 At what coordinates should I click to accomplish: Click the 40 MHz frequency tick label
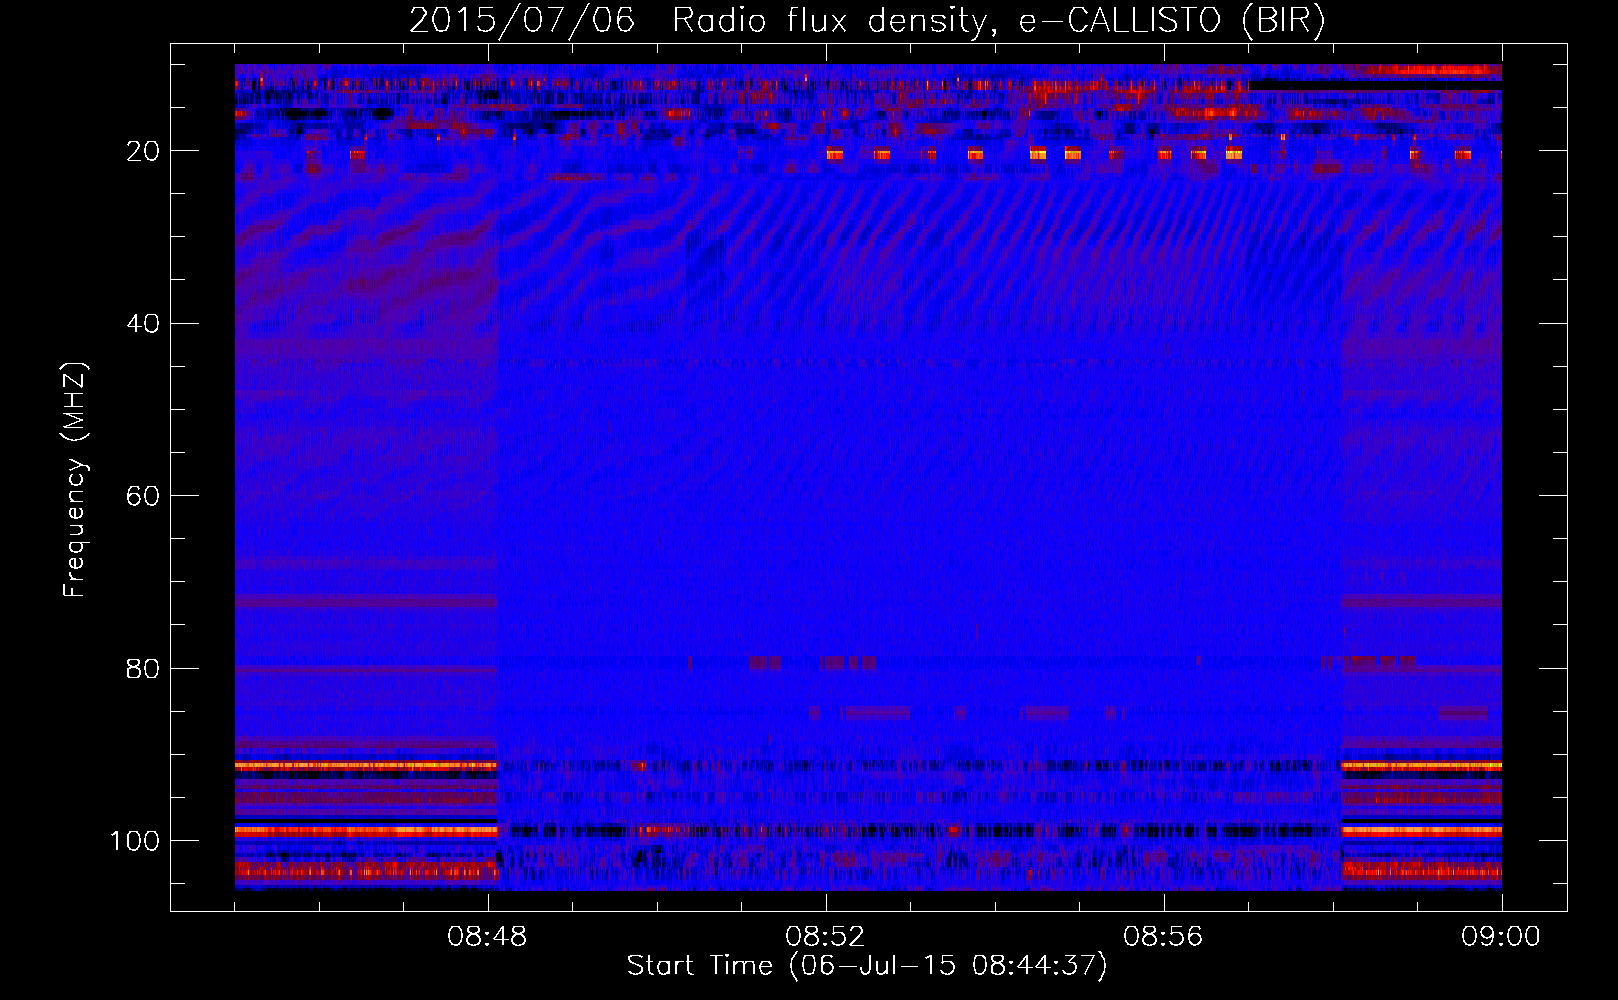point(143,324)
